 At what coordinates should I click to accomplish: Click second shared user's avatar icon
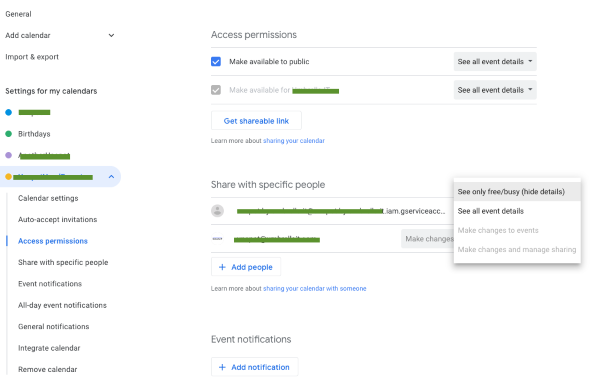[217, 239]
